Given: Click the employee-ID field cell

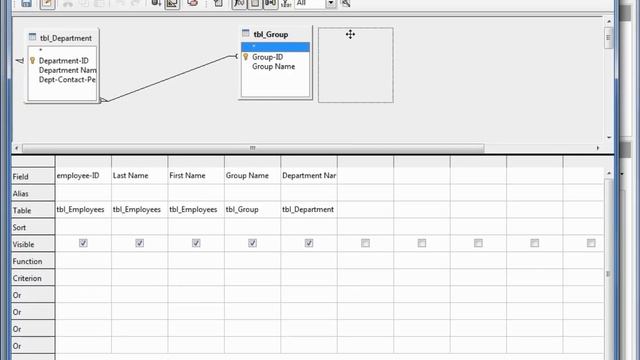Looking at the screenshot, I should 83,176.
